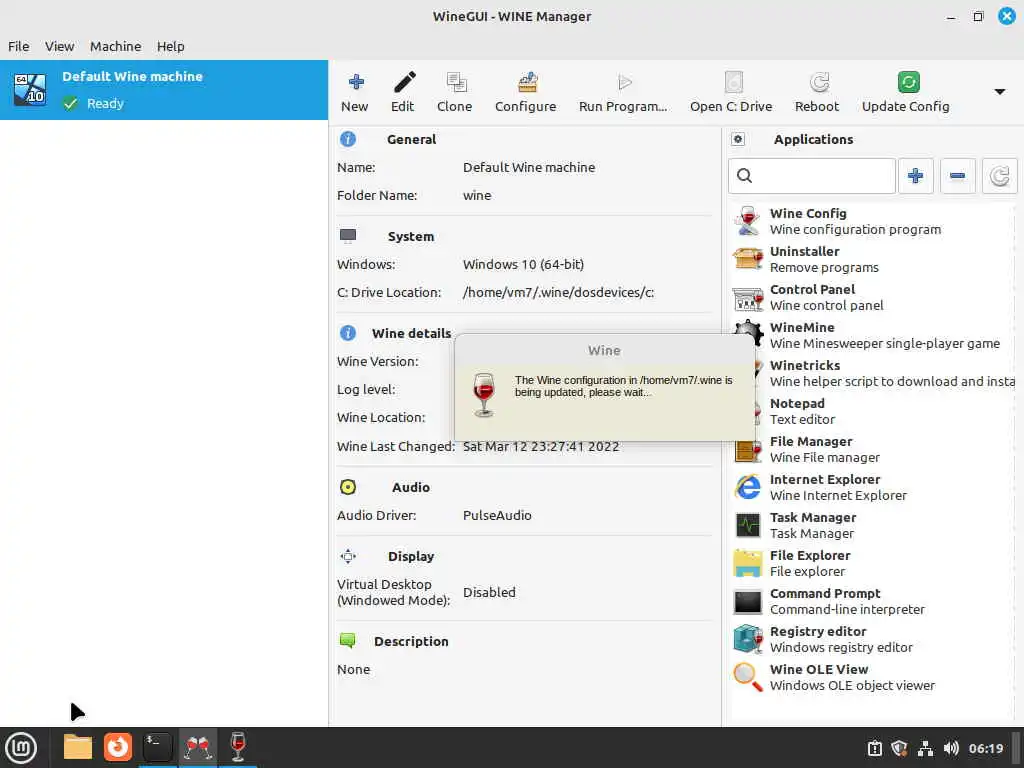
Task: Click the System monitor icon
Action: tap(348, 236)
